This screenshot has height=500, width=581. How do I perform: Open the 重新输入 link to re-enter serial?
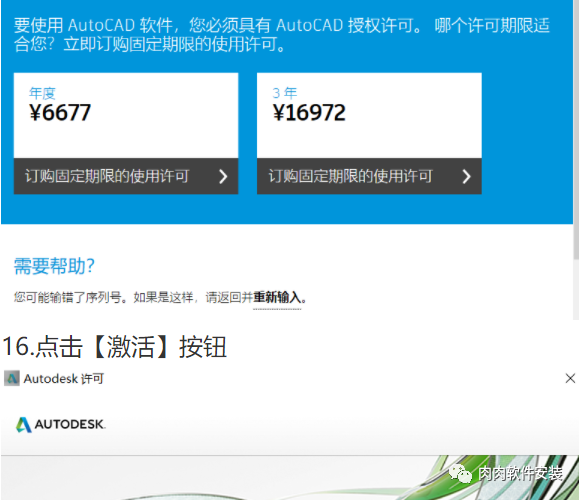277,297
